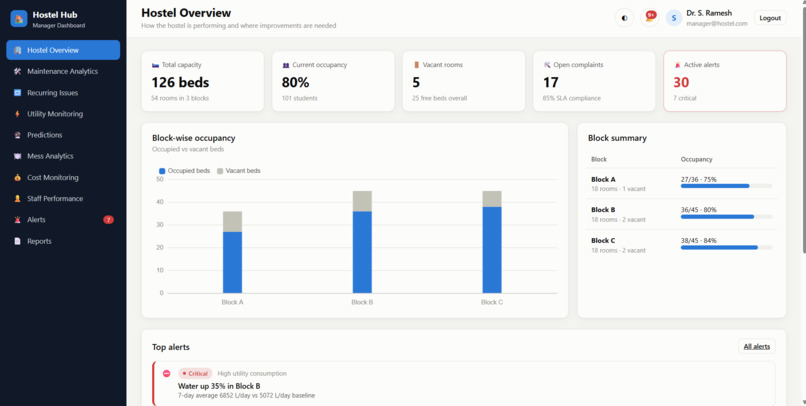Screen dimensions: 806x406
Task: Click the Alerts siren icon in sidebar
Action: point(17,220)
